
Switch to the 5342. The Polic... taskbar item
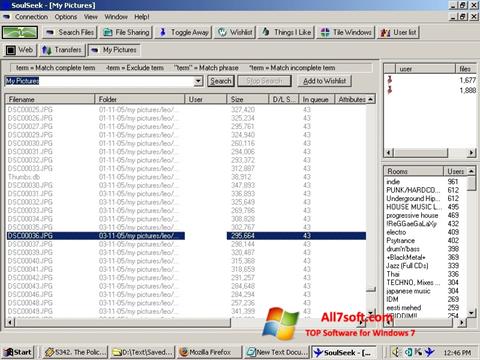[x=75, y=352]
